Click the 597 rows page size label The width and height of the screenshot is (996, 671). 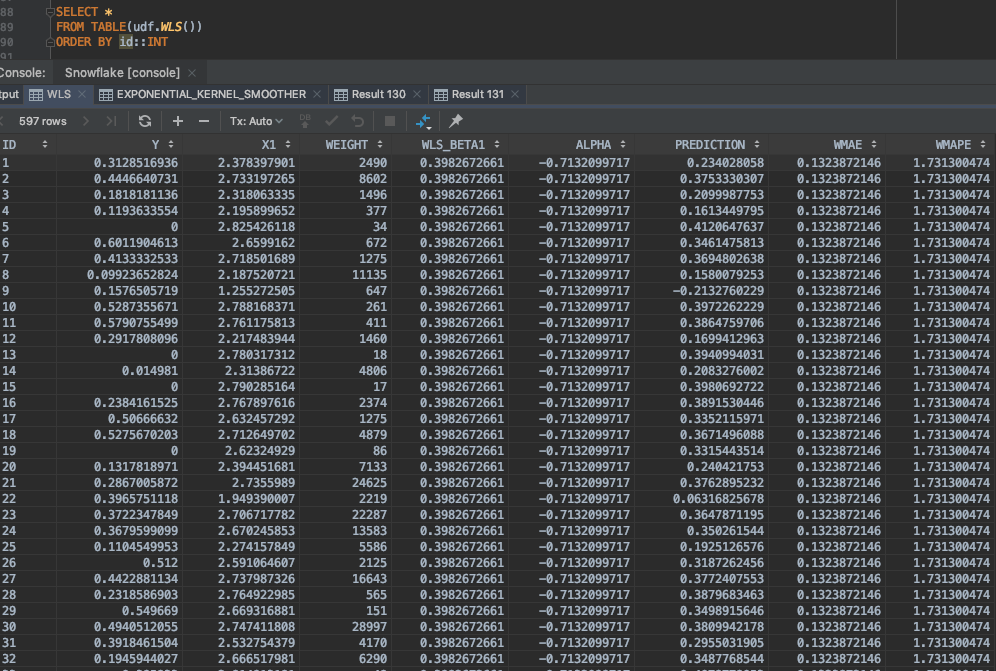(x=43, y=121)
